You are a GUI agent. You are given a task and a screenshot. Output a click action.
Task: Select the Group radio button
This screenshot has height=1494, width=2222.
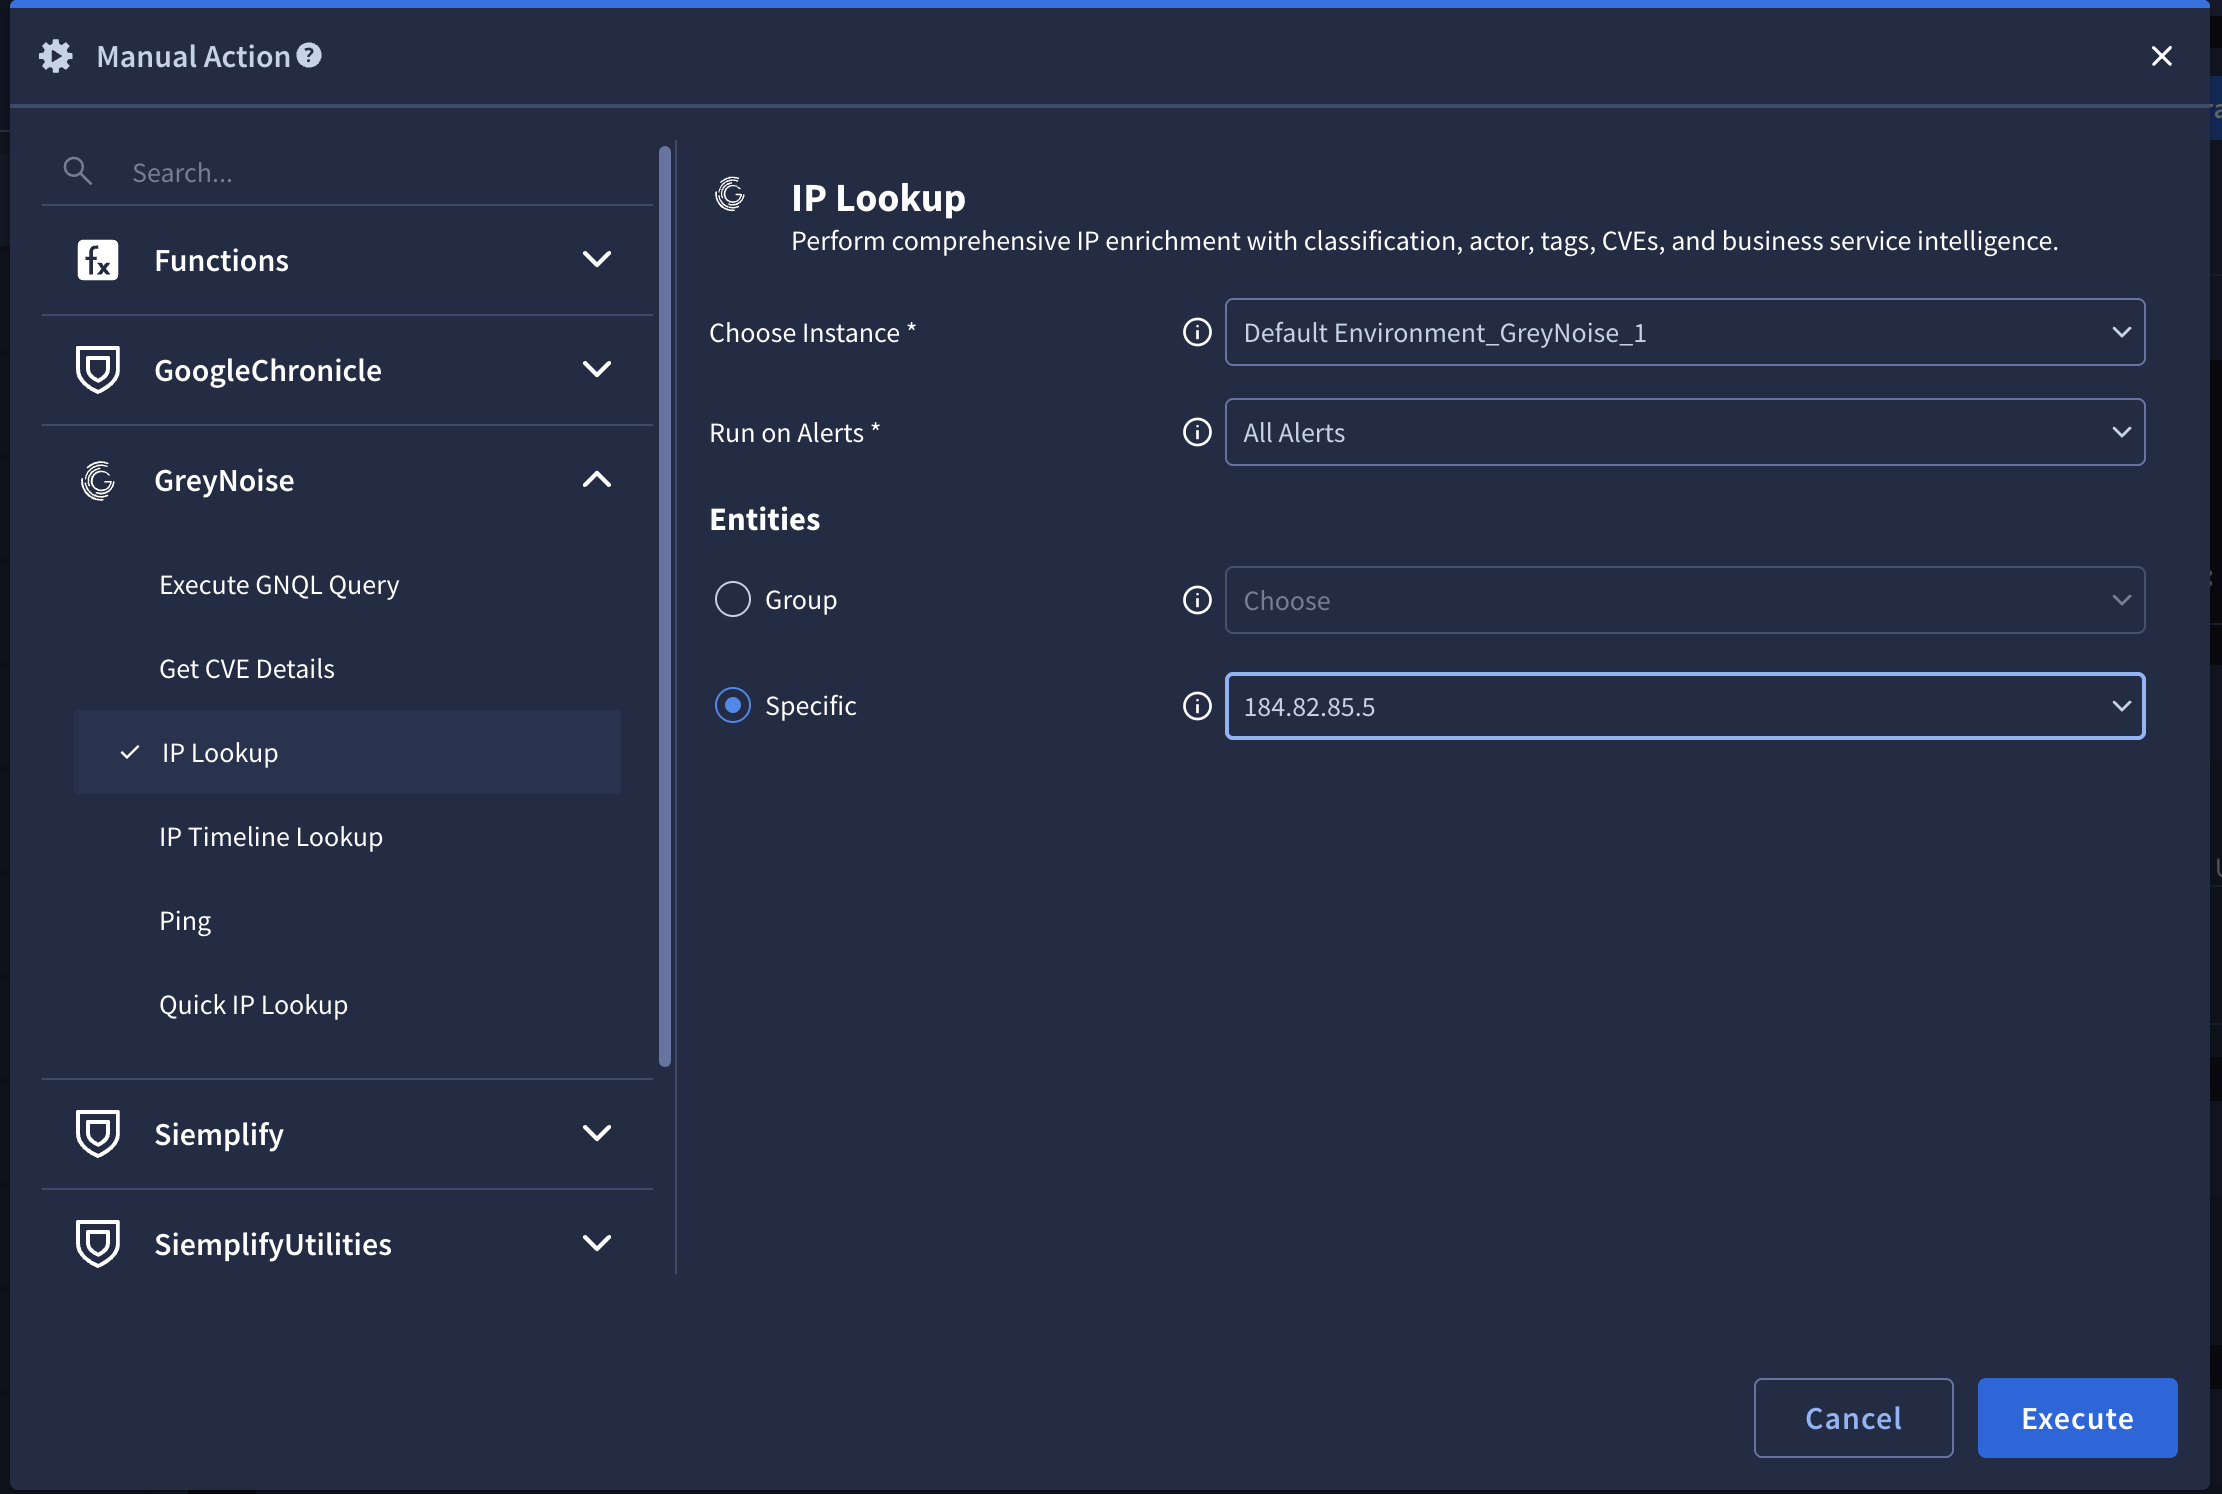pyautogui.click(x=733, y=600)
